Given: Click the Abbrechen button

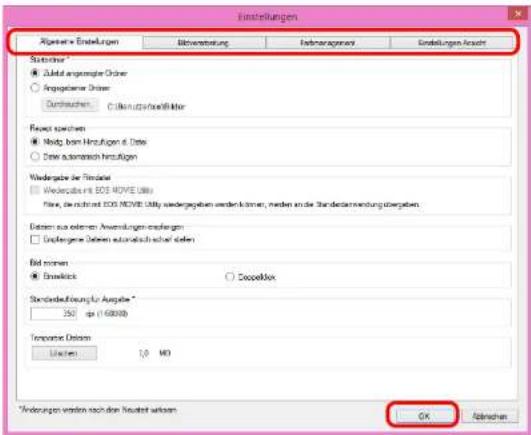Looking at the screenshot, I should coord(490,416).
